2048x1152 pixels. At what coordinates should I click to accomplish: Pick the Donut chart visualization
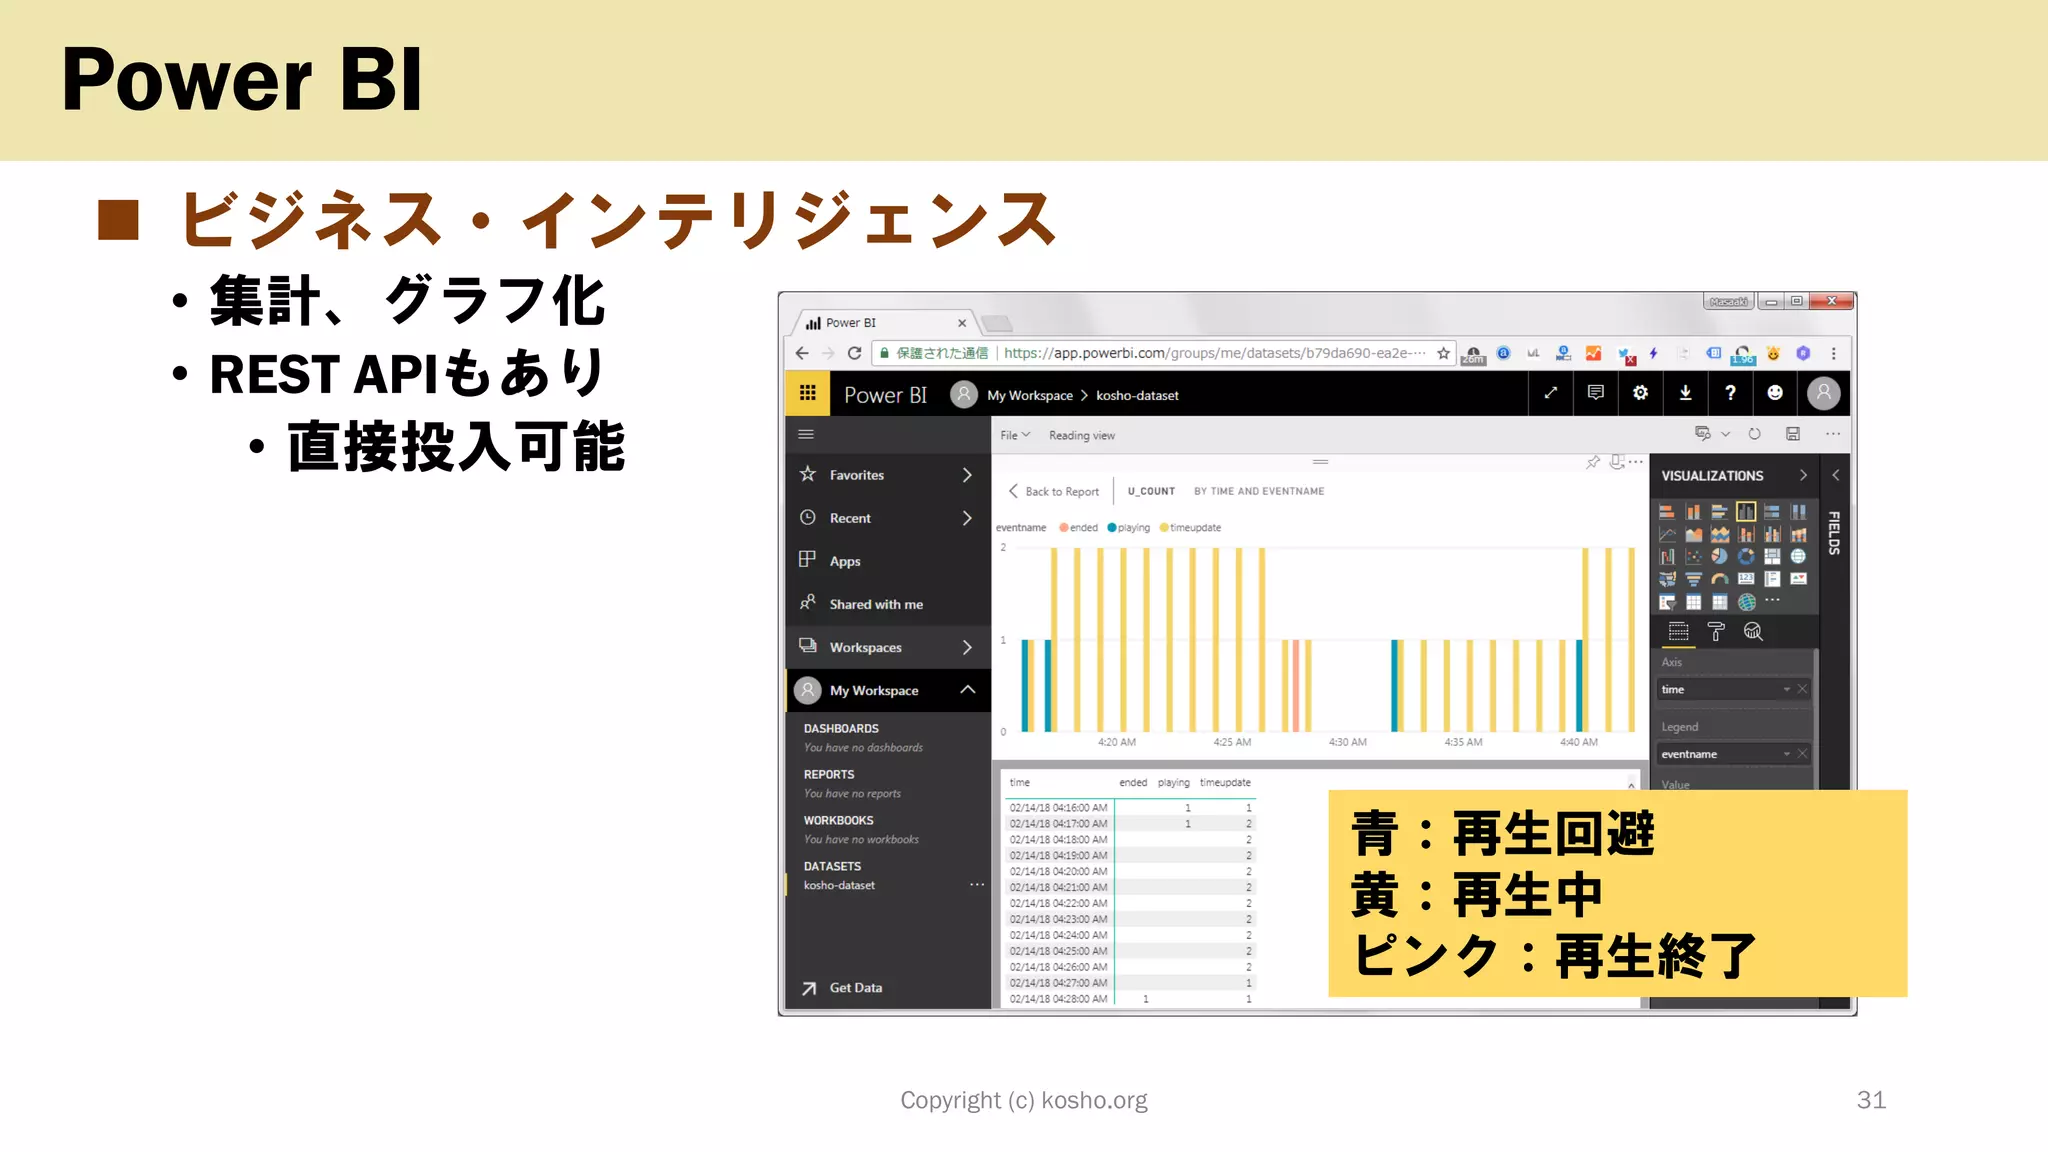click(x=1746, y=556)
